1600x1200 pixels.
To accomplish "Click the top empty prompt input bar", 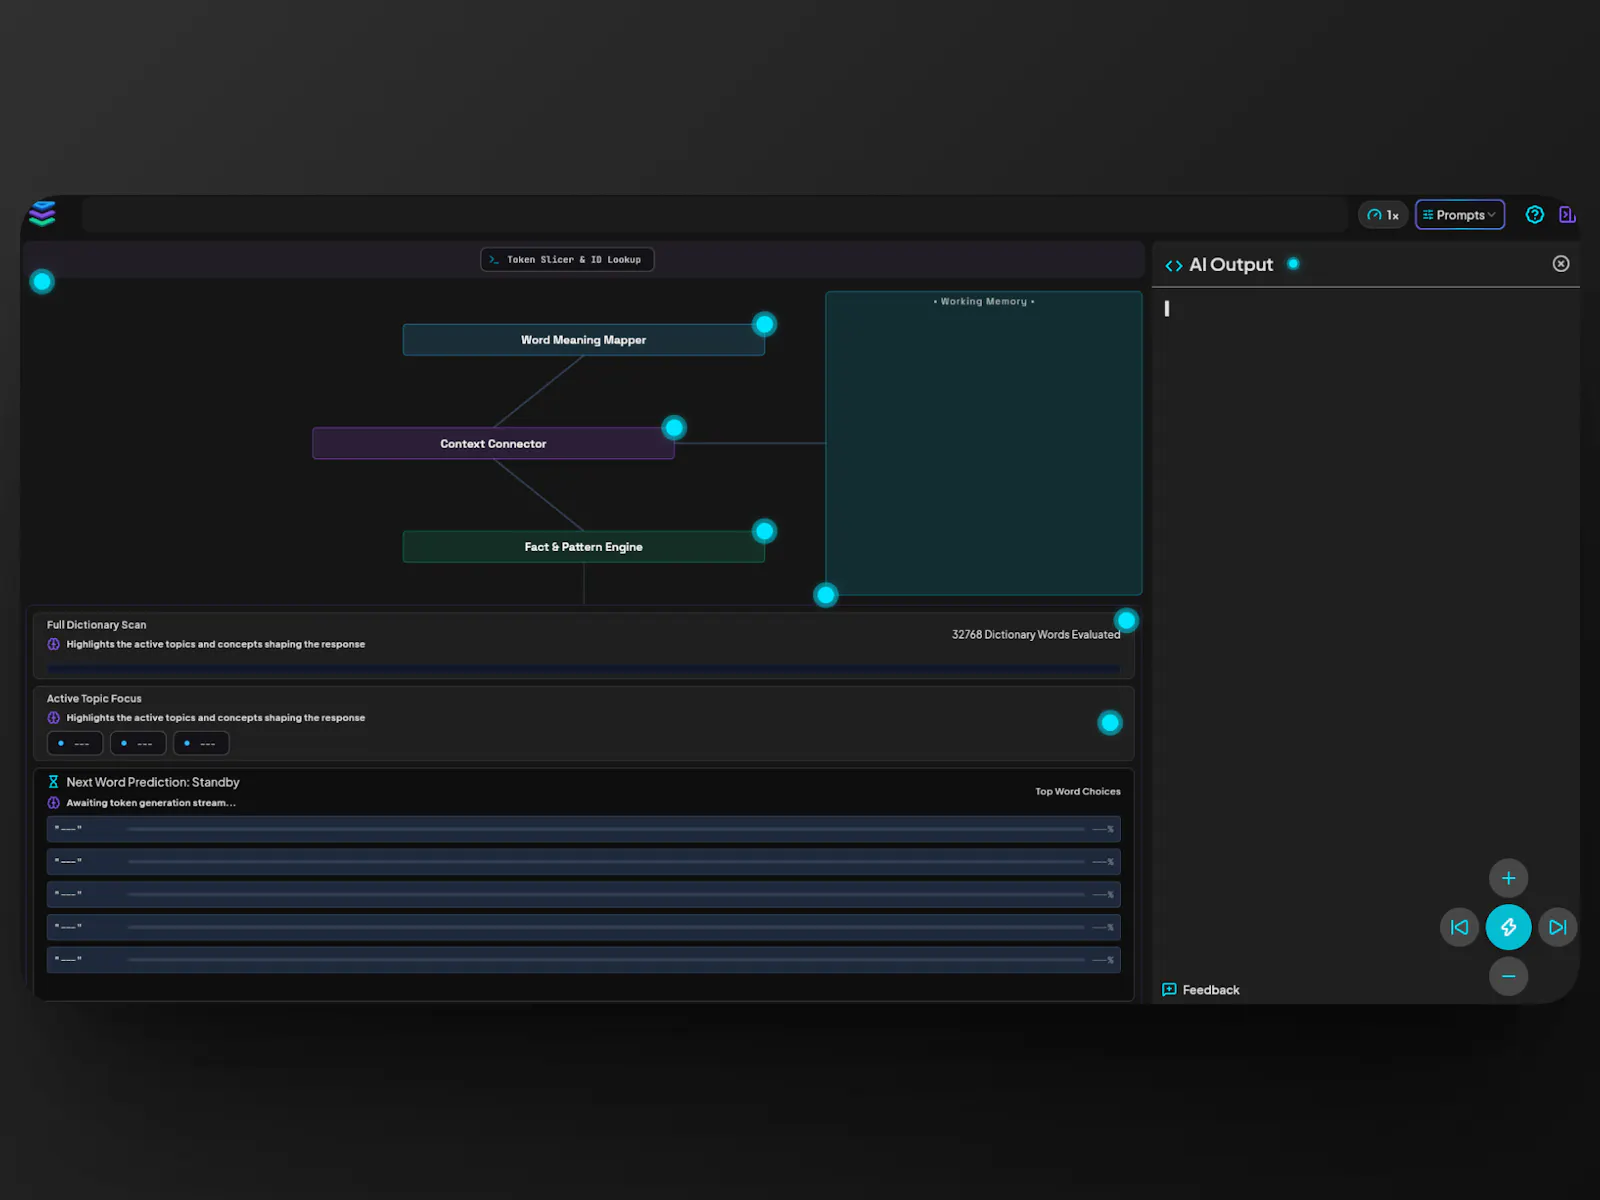I will (x=715, y=215).
